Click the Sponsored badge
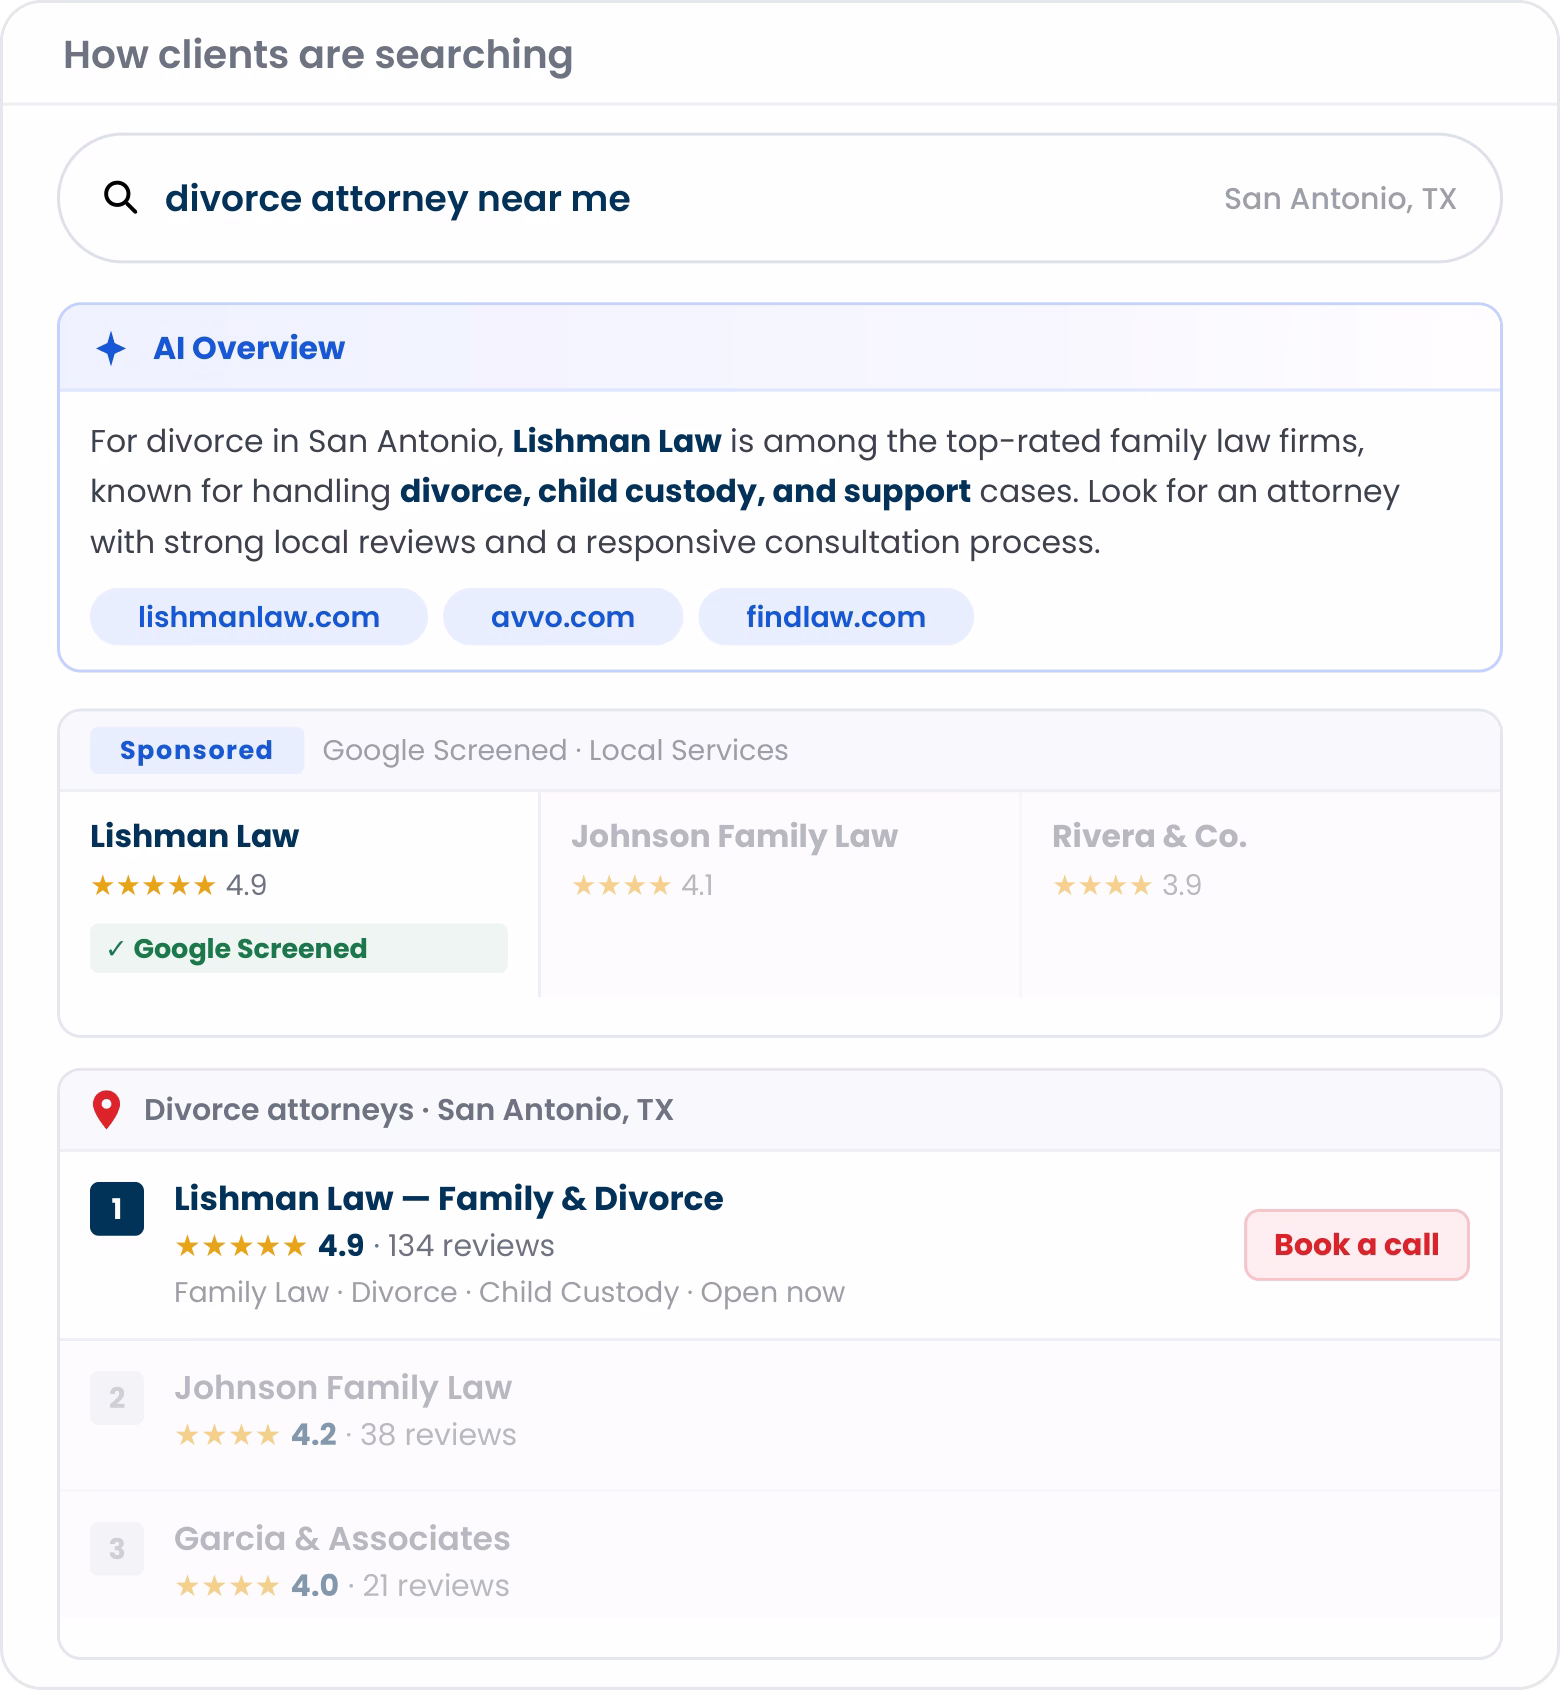The height and width of the screenshot is (1690, 1560). [x=197, y=750]
